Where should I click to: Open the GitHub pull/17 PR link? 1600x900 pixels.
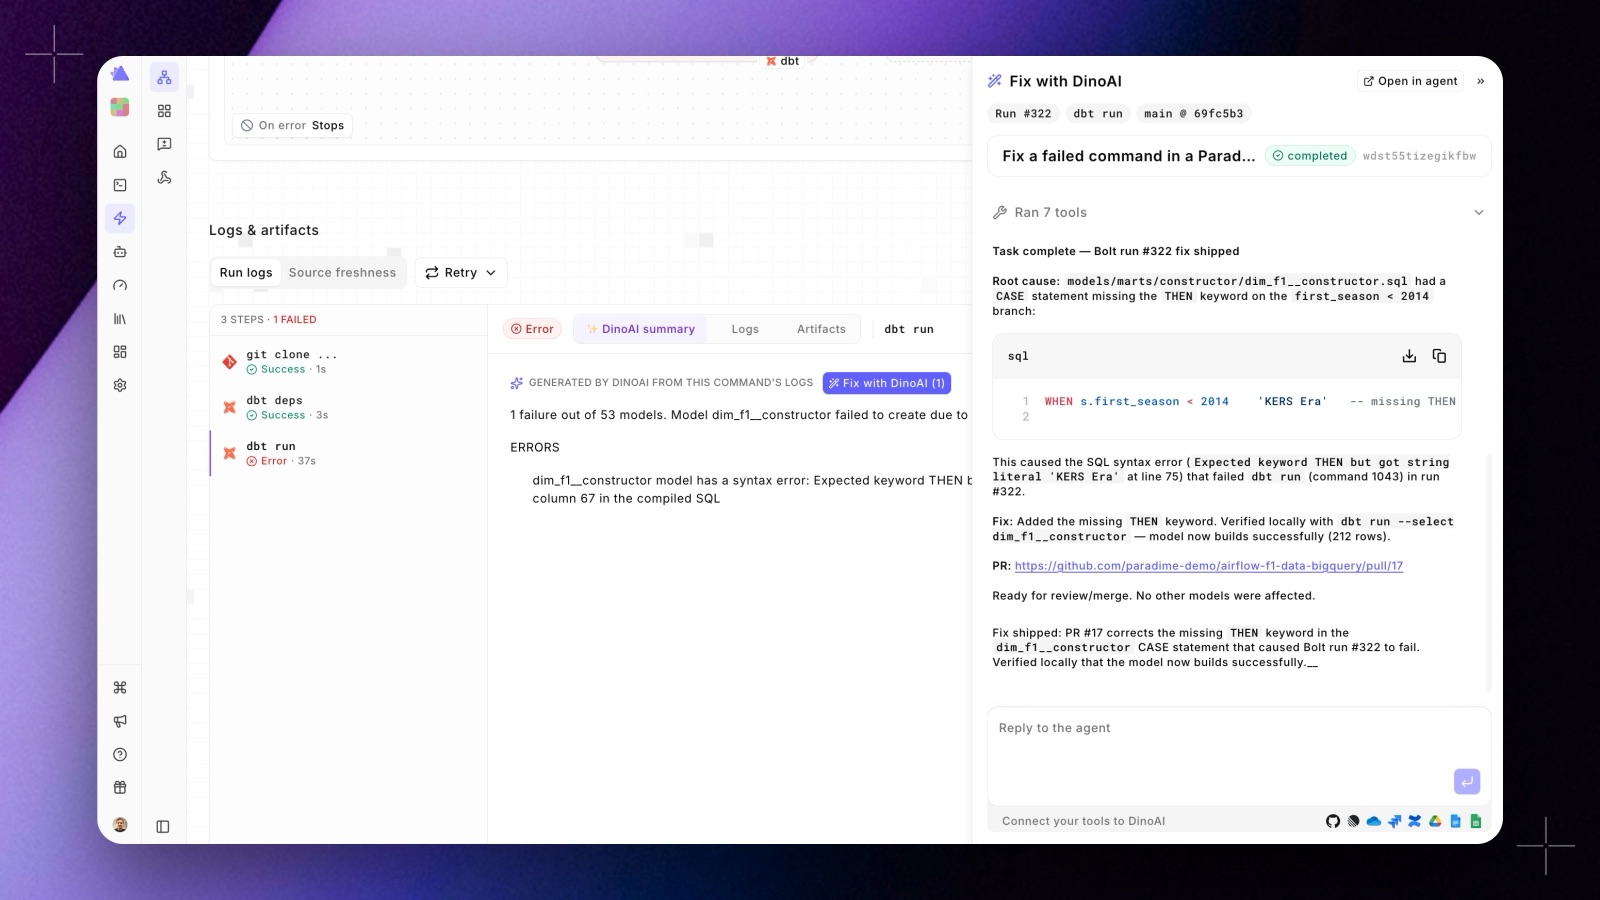pyautogui.click(x=1209, y=566)
